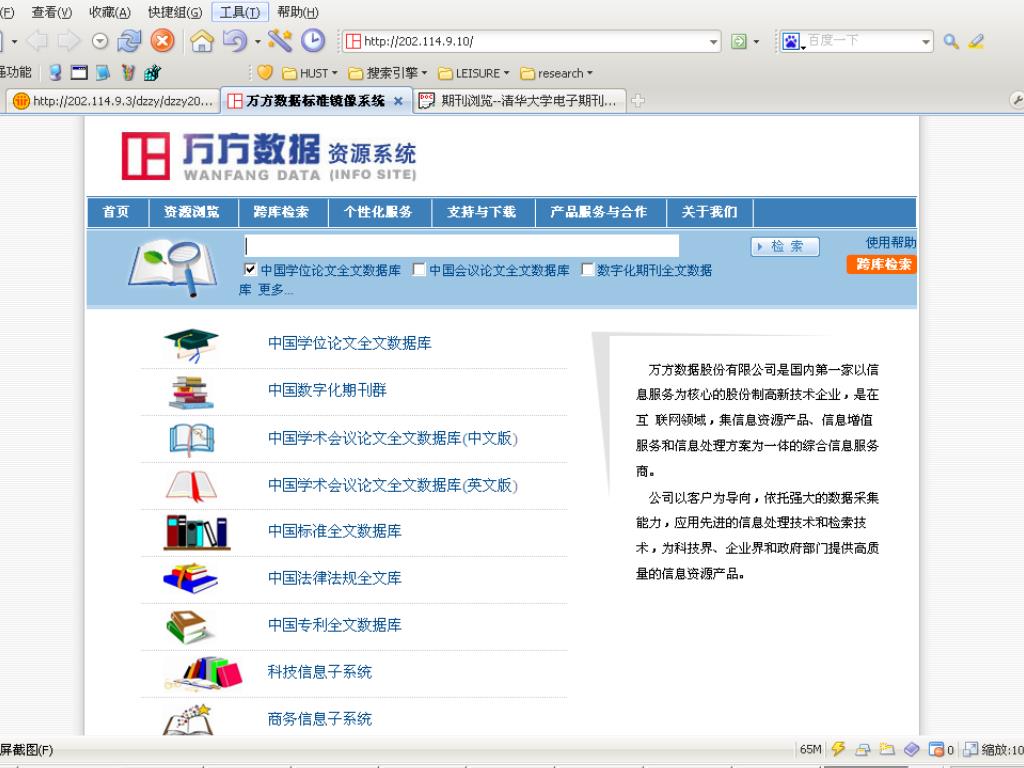Switch to the 202.114.9.3/dzzy tab
The width and height of the screenshot is (1024, 768).
pyautogui.click(x=114, y=101)
